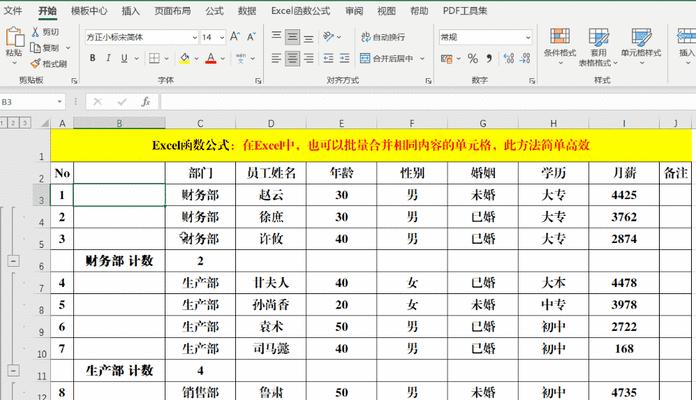The height and width of the screenshot is (400, 696).
Task: Switch to 页面布局 ribbon tab
Action: tap(172, 11)
